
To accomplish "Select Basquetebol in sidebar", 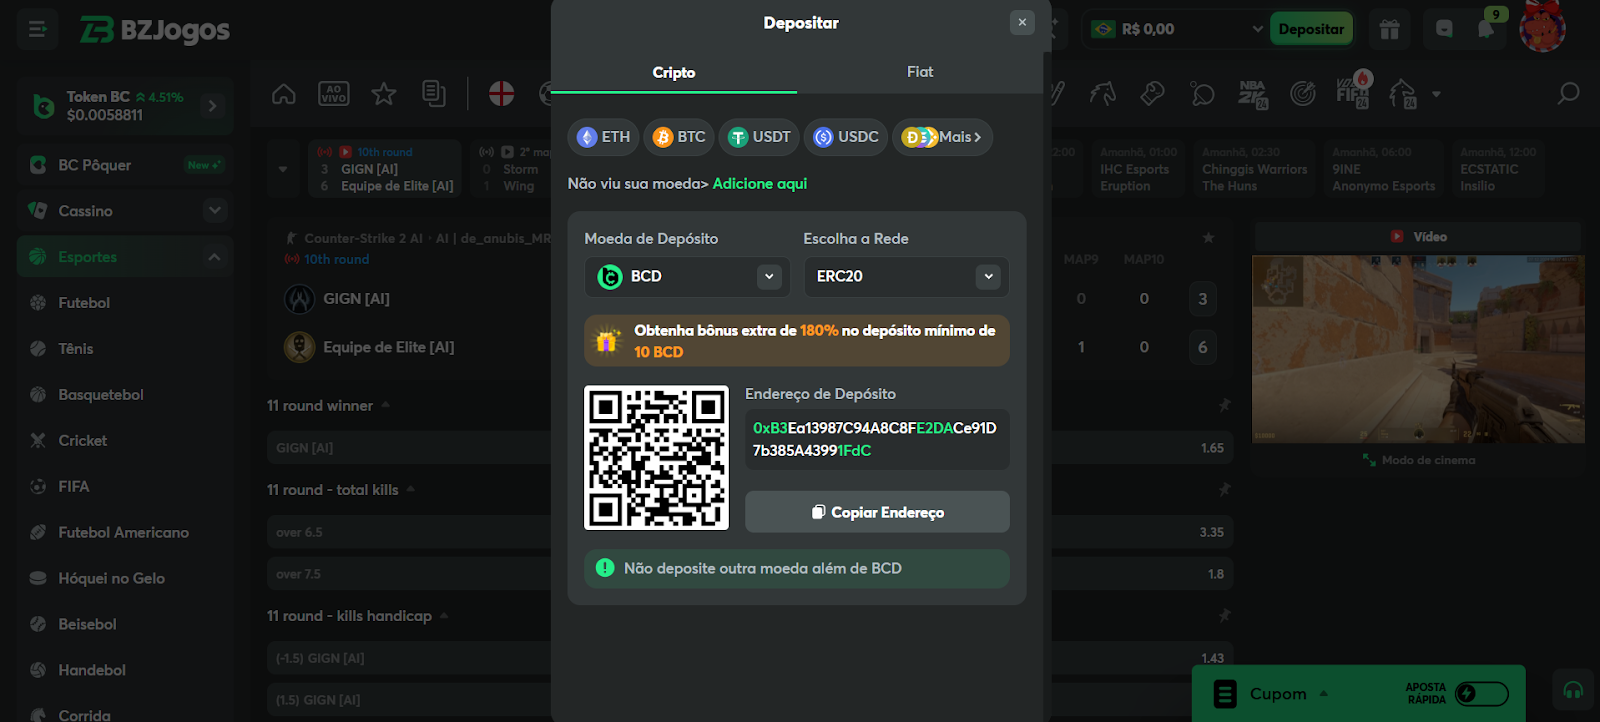I will click(101, 395).
